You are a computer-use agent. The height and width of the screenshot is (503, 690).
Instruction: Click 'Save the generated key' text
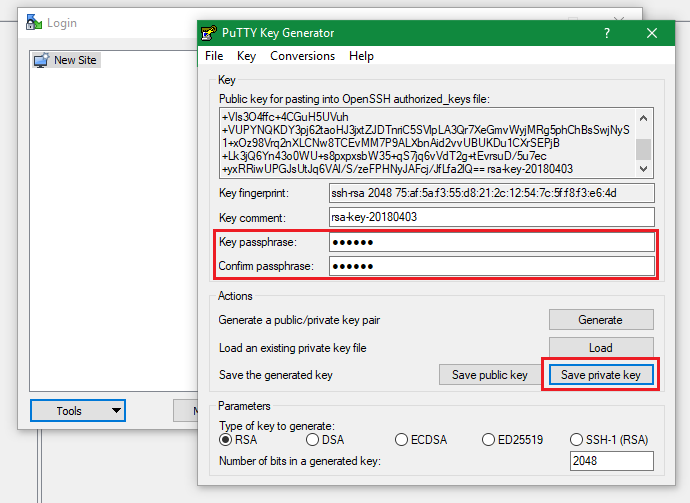pyautogui.click(x=276, y=375)
